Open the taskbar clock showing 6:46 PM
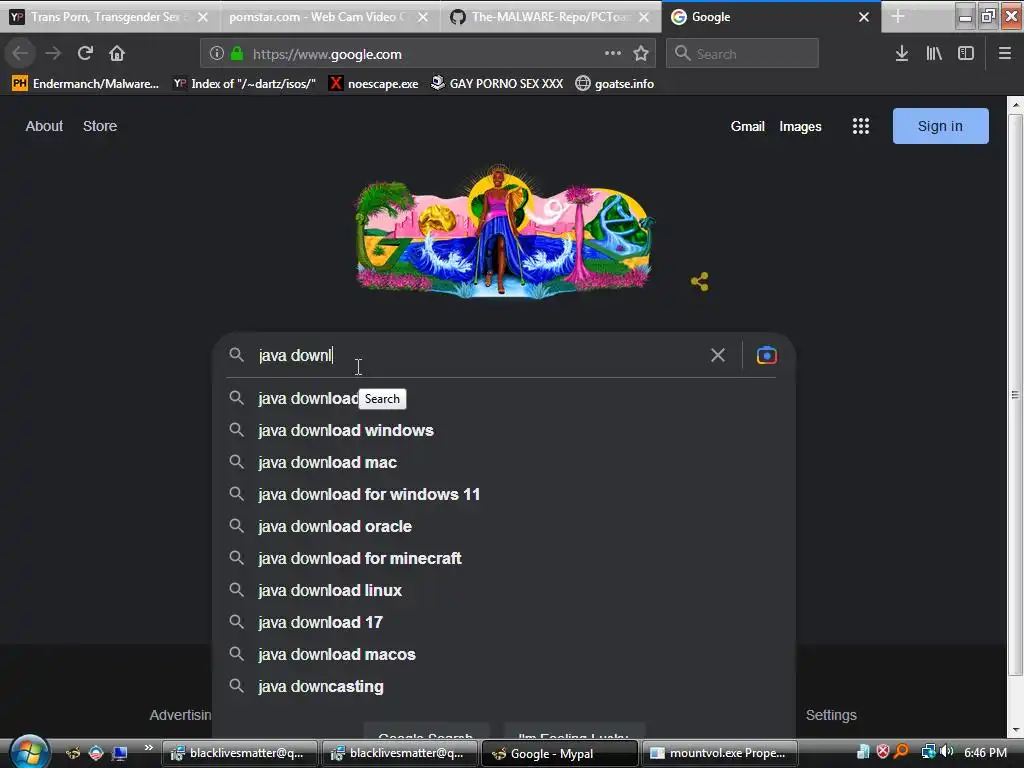 pyautogui.click(x=985, y=753)
